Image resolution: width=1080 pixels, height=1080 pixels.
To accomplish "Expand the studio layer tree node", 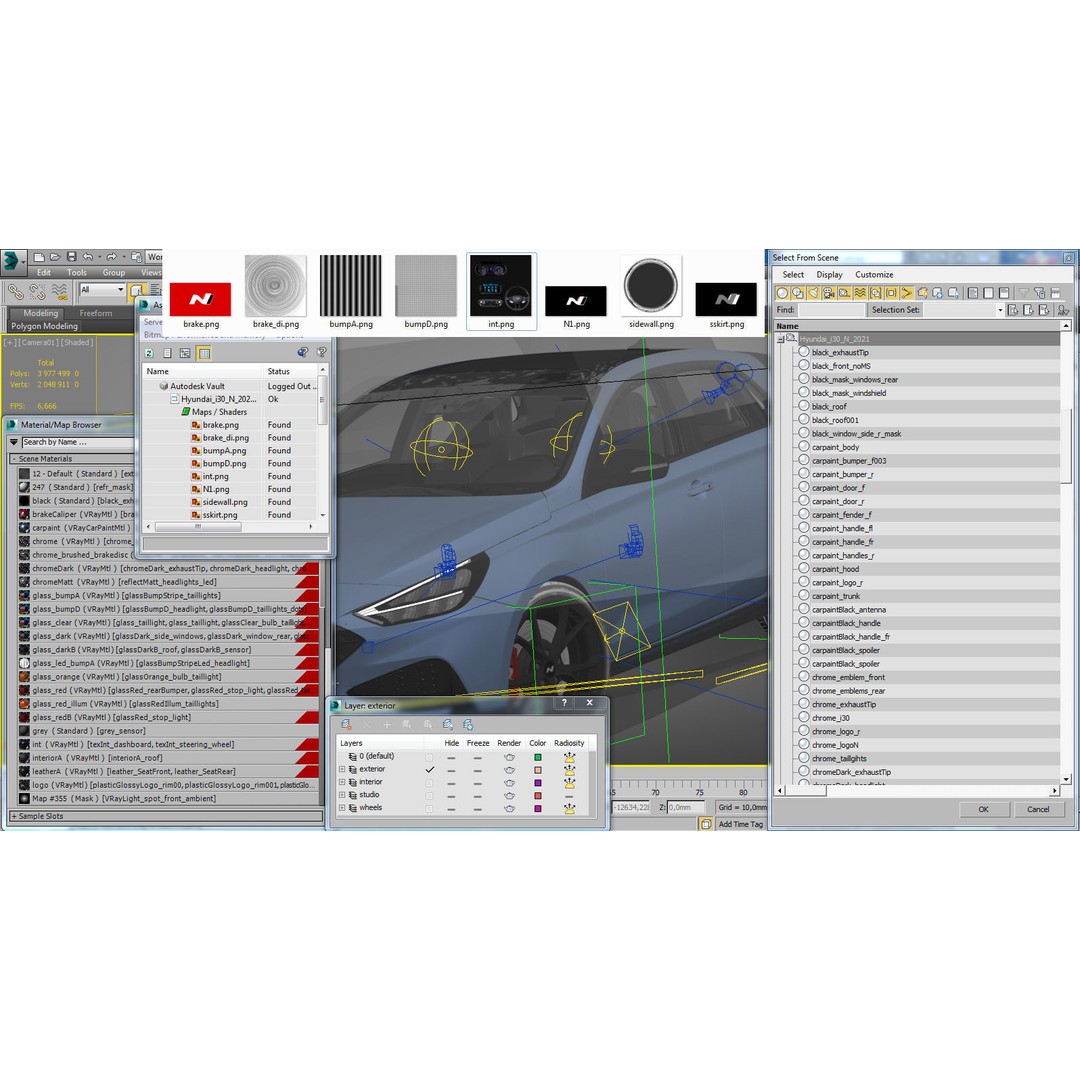I will pos(342,795).
